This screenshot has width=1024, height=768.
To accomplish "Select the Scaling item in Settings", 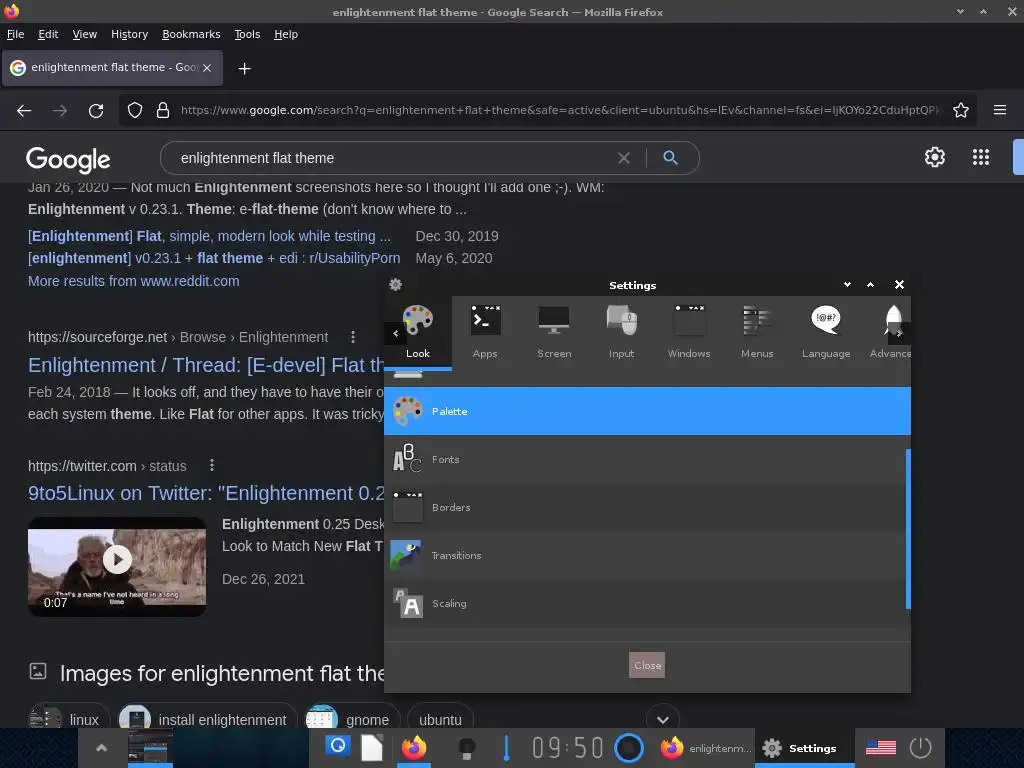I will click(645, 603).
